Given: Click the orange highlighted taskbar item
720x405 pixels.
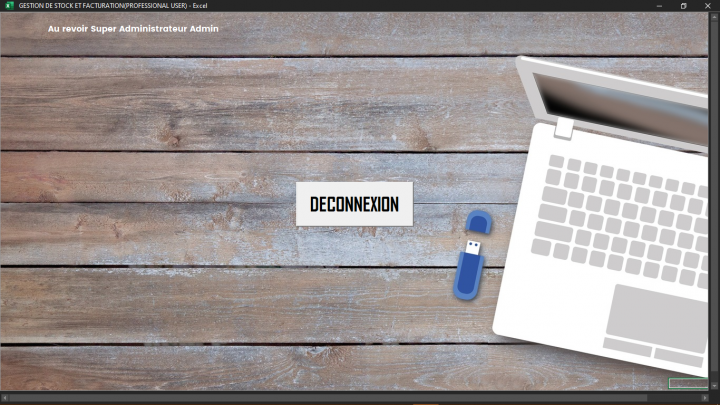Looking at the screenshot, I should coord(427,403).
